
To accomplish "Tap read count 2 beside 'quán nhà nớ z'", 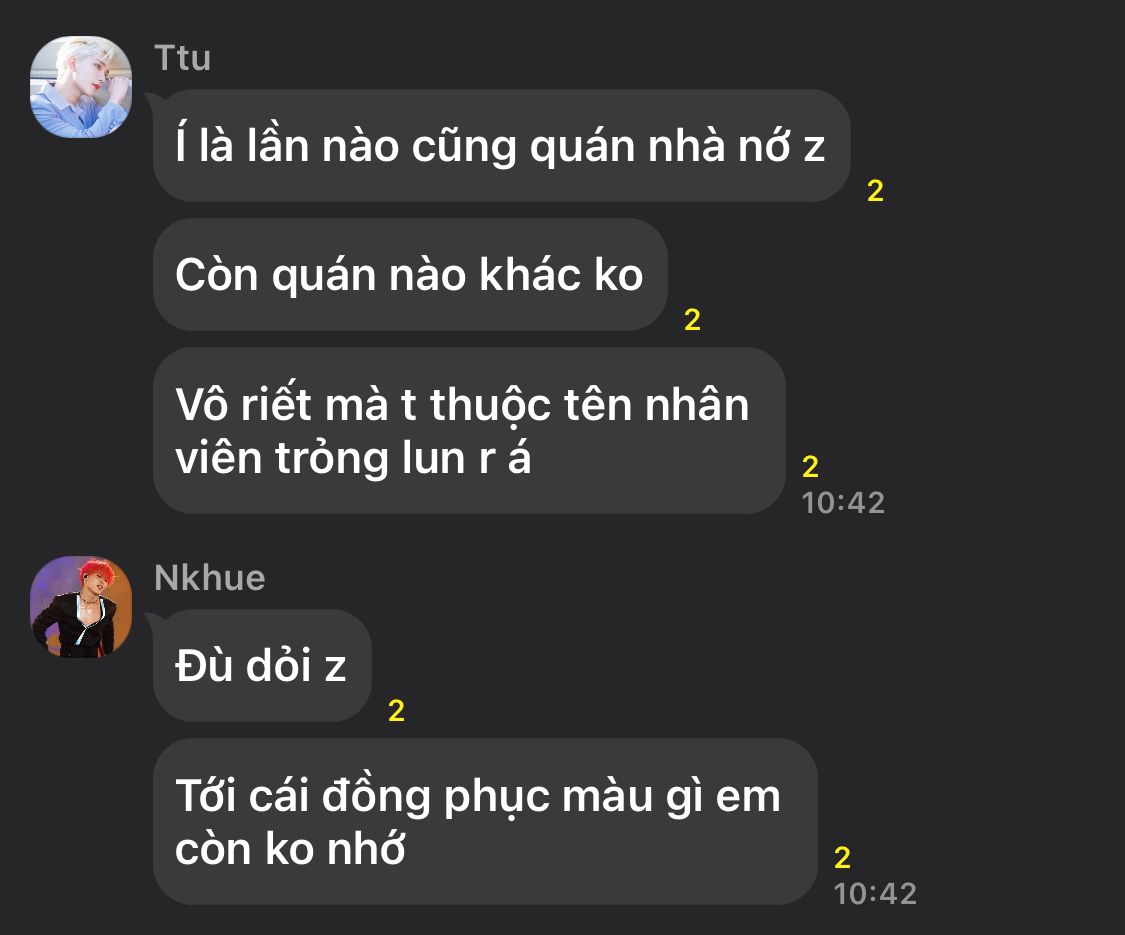I will click(x=875, y=191).
